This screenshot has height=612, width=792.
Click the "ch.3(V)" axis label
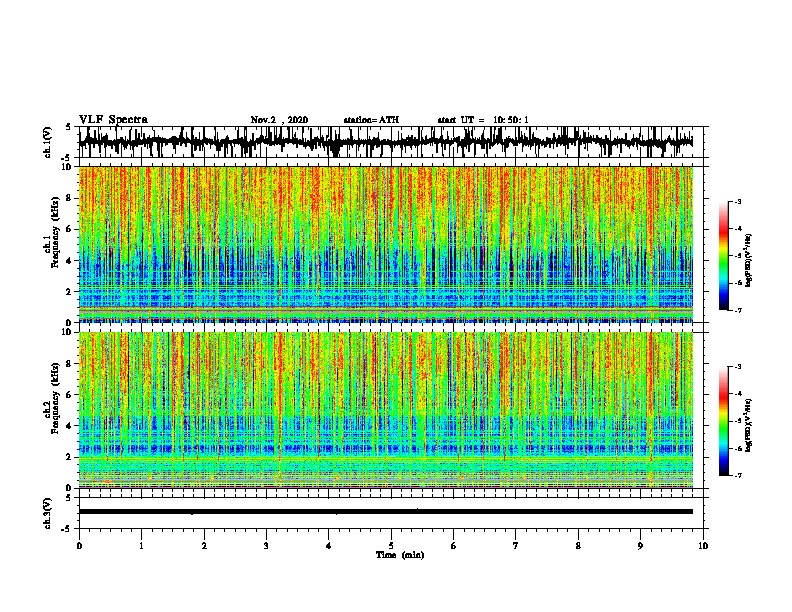(x=48, y=513)
